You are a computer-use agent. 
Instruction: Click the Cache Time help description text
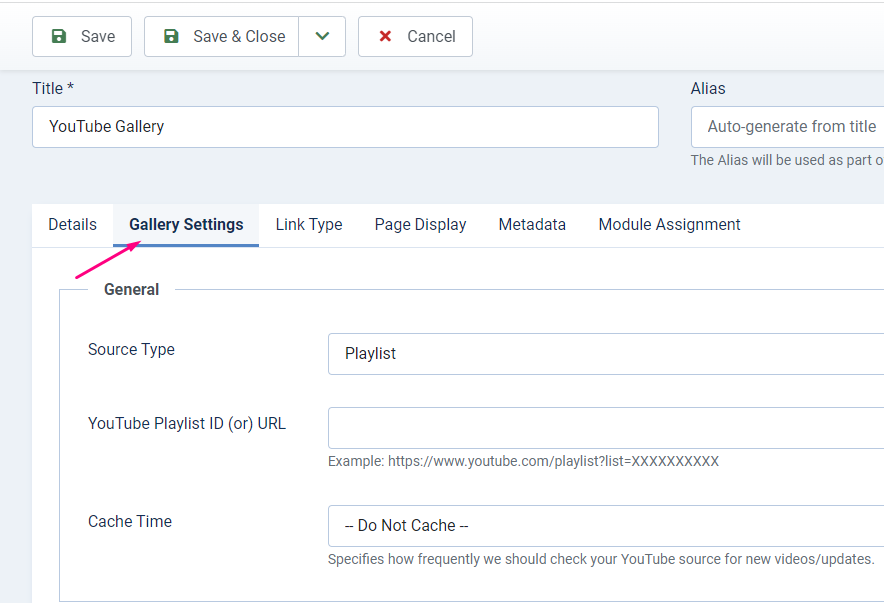tap(601, 560)
